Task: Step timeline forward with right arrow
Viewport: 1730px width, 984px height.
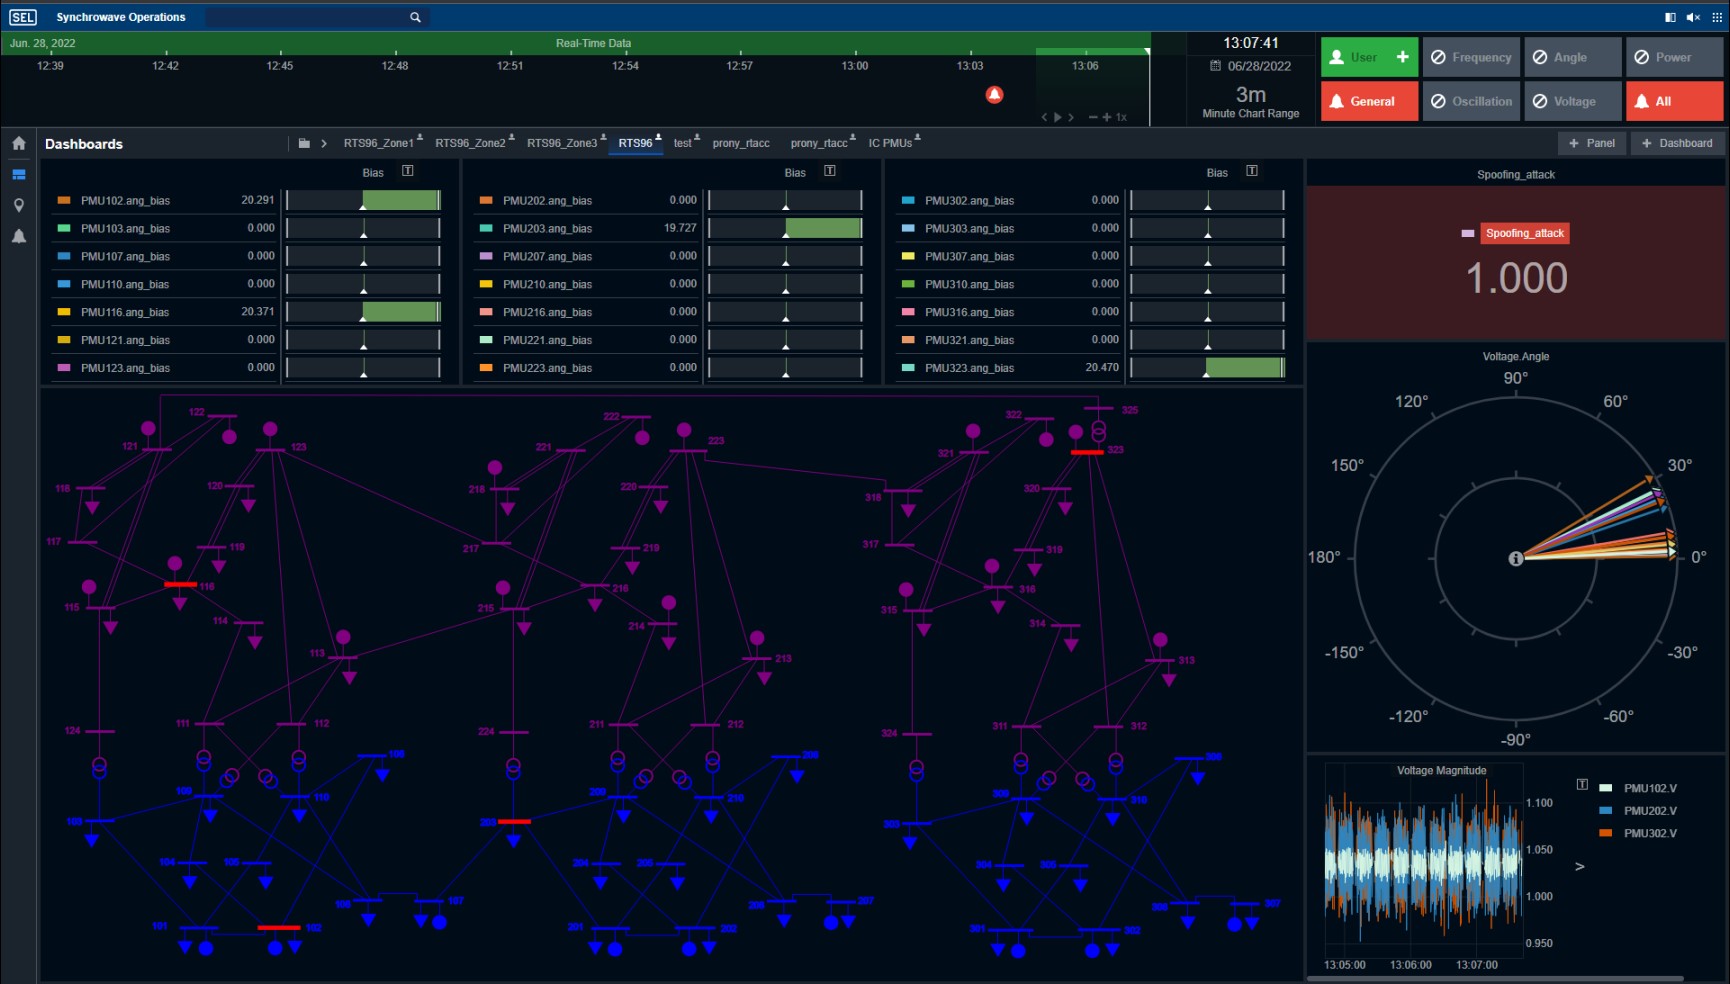Action: coord(1071,117)
